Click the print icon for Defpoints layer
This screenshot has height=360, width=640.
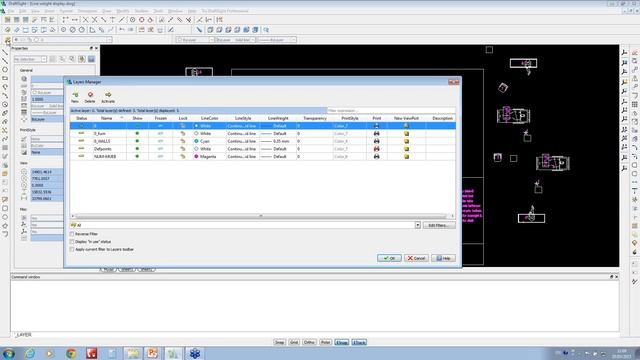[376, 149]
